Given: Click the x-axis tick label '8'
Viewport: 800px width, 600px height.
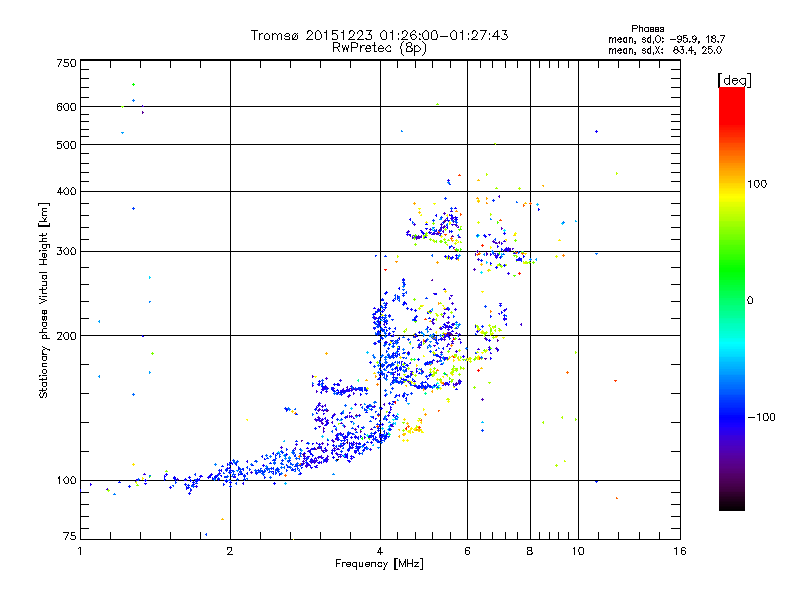Looking at the screenshot, I should [x=530, y=551].
